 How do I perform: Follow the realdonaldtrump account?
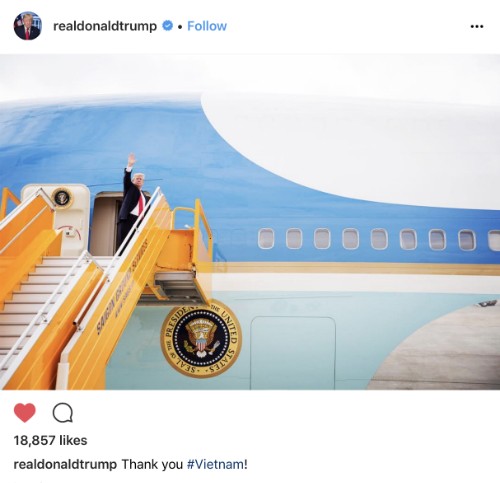(x=207, y=26)
